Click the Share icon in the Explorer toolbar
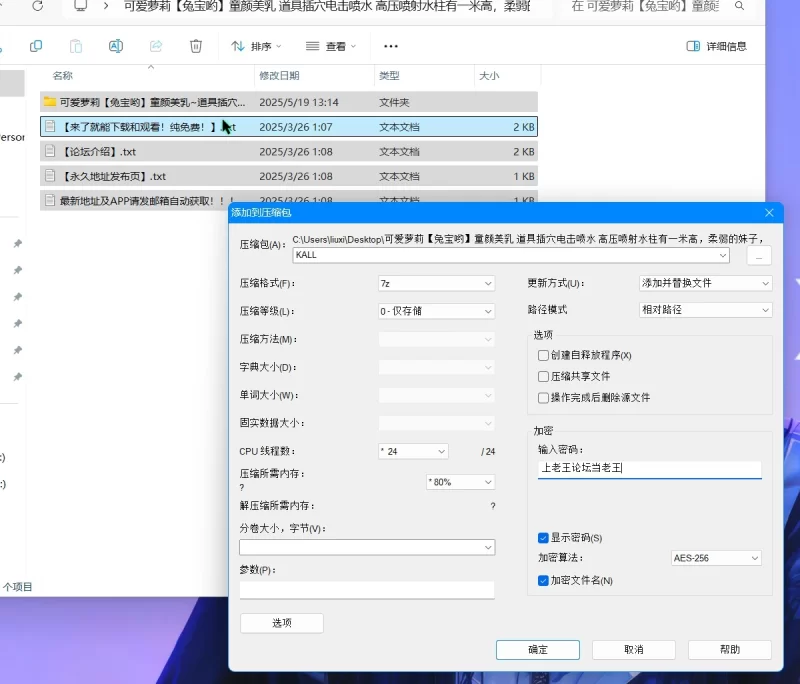Viewport: 800px width, 684px height. (x=156, y=46)
